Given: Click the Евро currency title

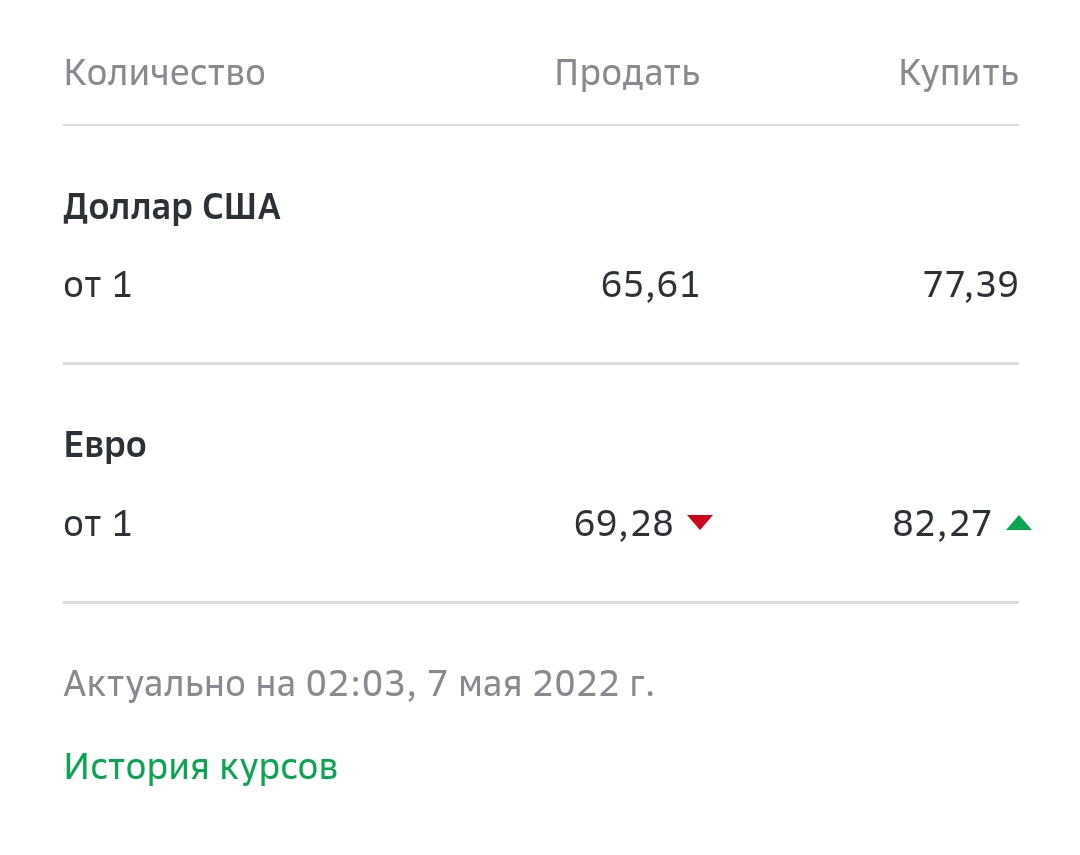Looking at the screenshot, I should (x=105, y=446).
